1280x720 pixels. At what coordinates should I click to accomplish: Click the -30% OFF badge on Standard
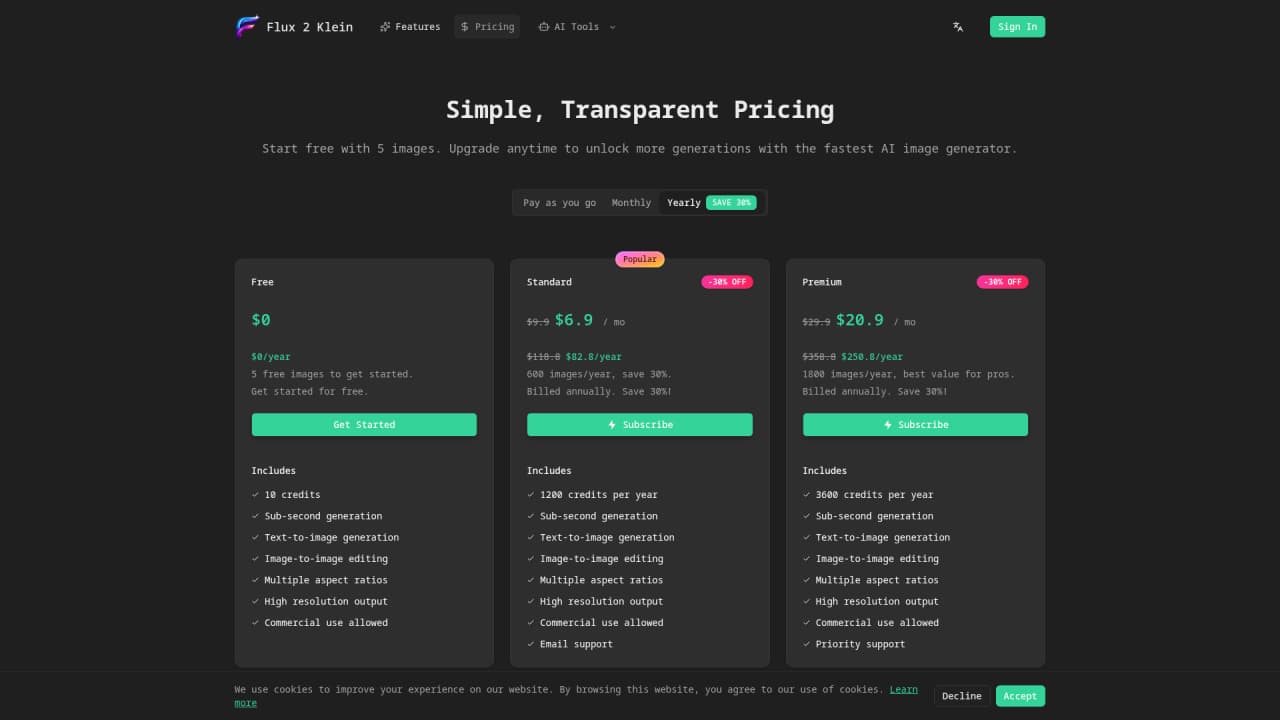point(727,282)
